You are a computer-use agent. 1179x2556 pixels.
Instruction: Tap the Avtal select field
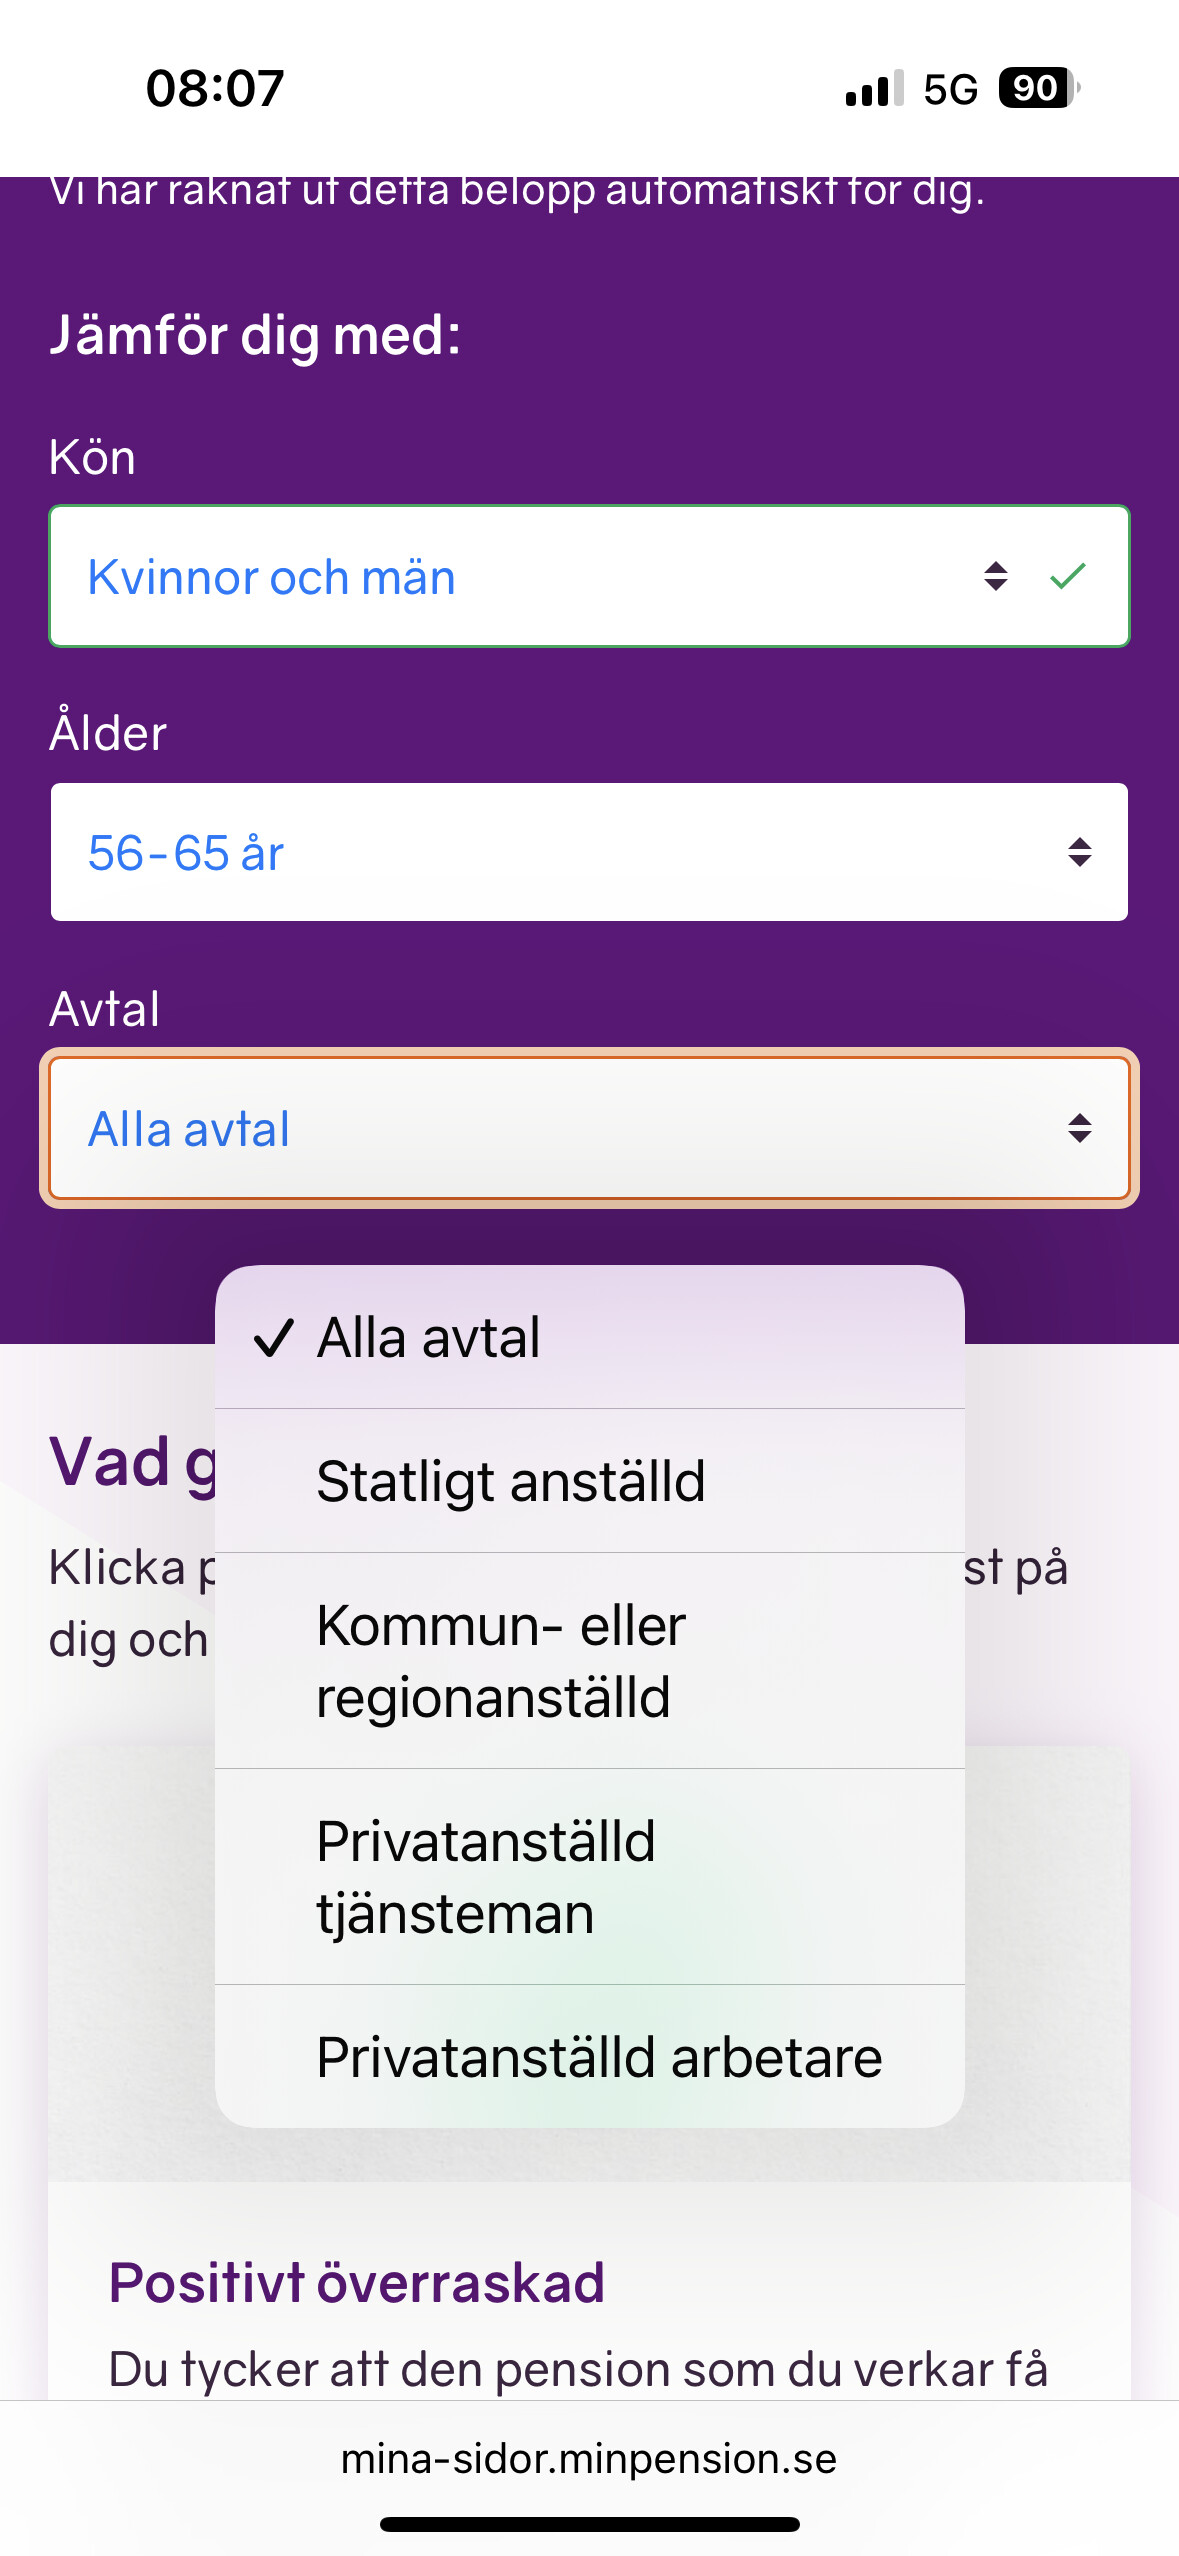(x=589, y=1128)
